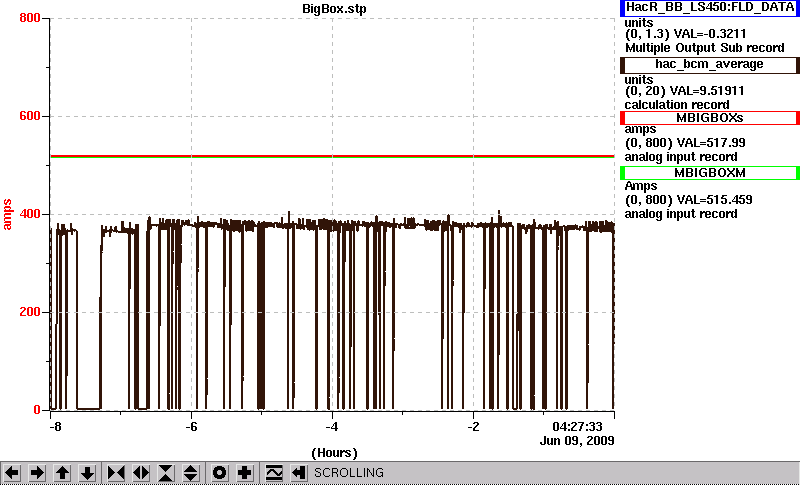Screen dimensions: 800x485
Task: Click the circle auto-scale toolbar button
Action: click(x=219, y=473)
